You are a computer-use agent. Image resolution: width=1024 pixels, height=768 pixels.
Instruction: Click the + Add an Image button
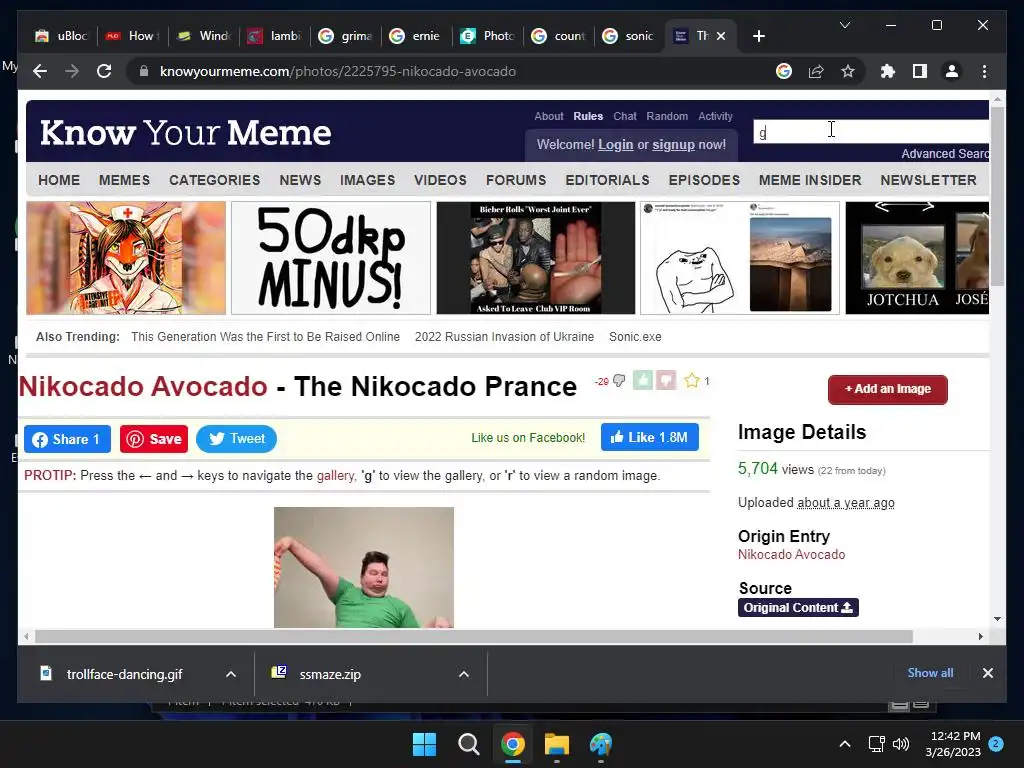888,389
